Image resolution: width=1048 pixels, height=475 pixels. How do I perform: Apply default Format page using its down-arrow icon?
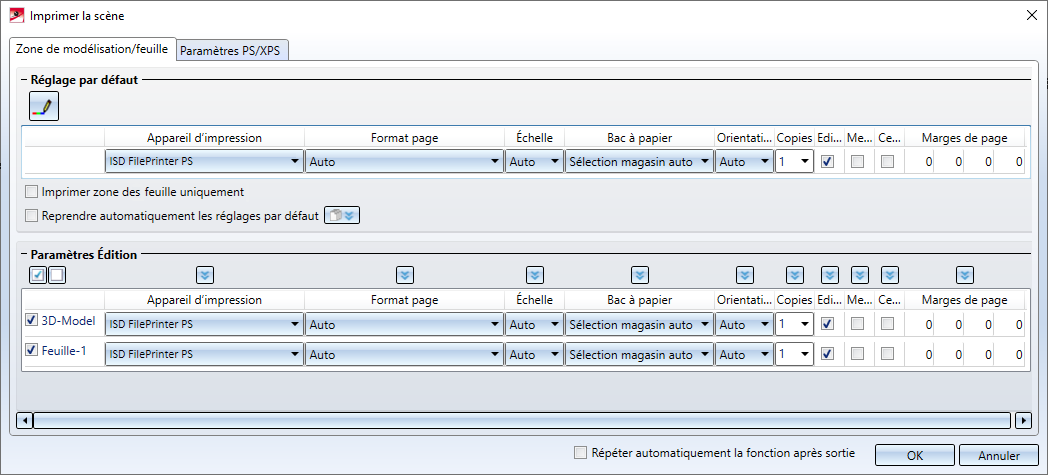[x=405, y=275]
